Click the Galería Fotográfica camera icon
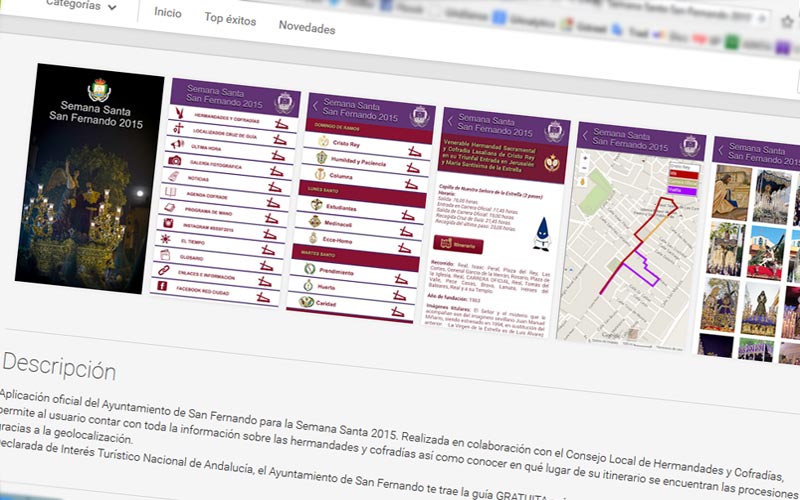800x500 pixels. coord(174,160)
